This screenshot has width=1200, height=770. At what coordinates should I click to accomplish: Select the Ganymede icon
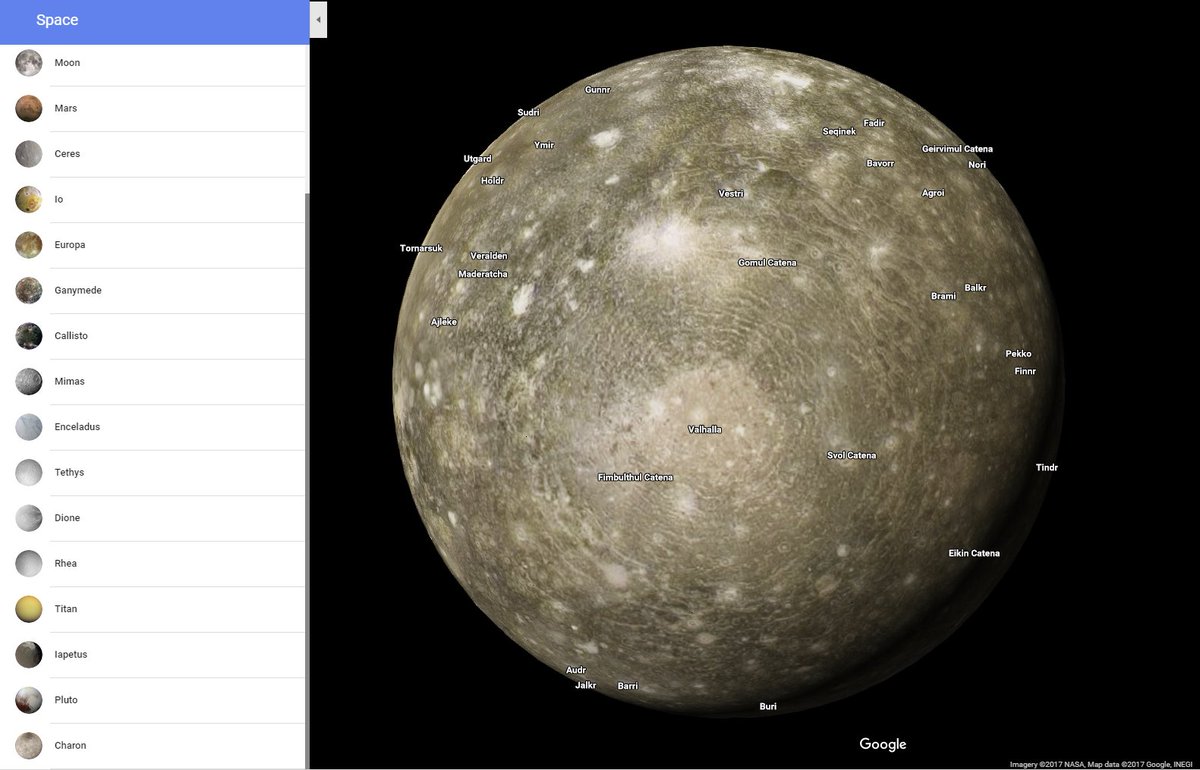[x=28, y=290]
